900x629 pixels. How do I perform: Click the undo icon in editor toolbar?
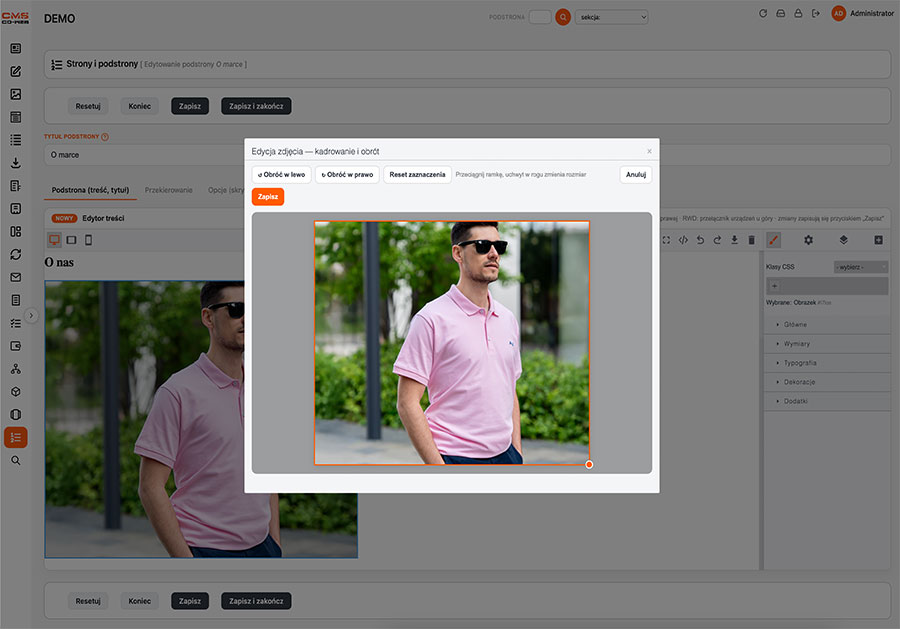700,240
